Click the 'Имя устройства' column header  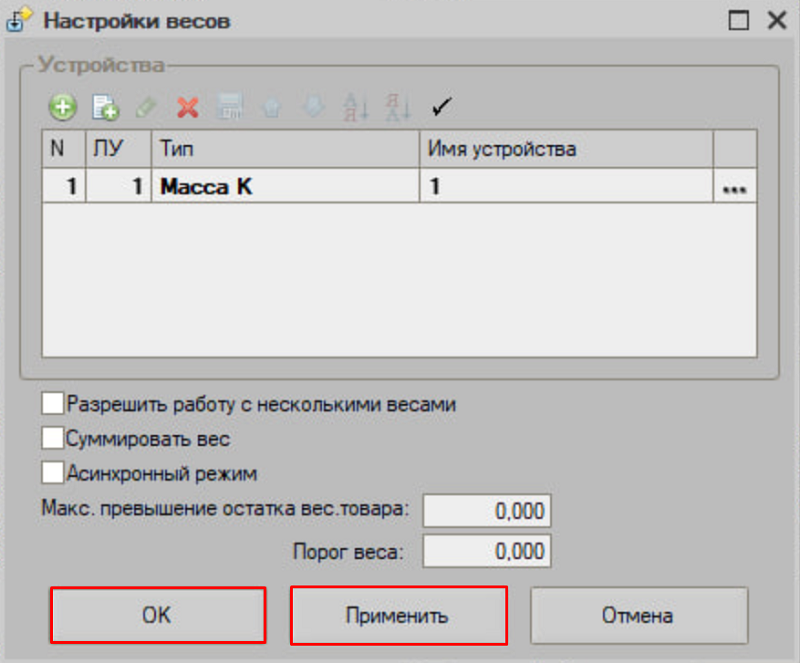565,149
